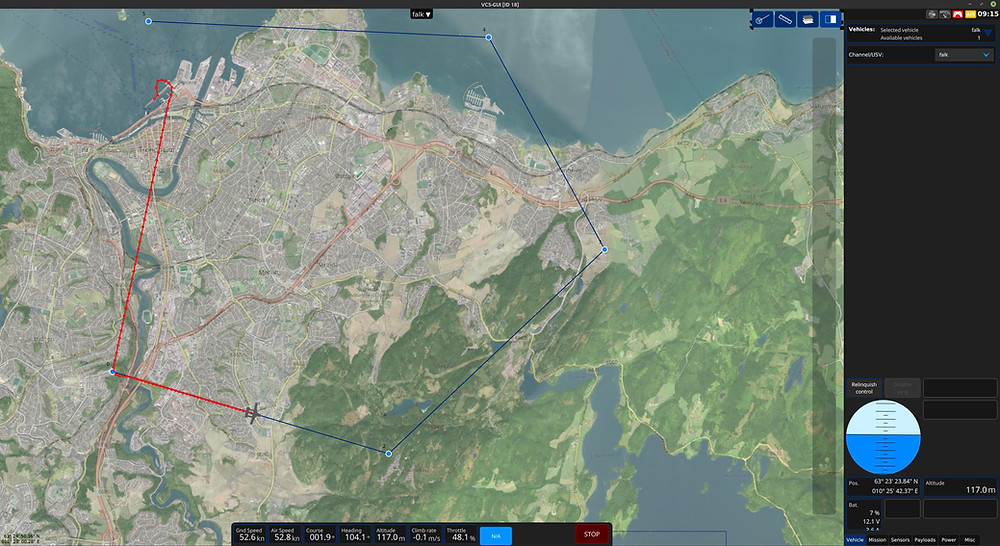Click the 09:15 clock in top bar

point(988,14)
